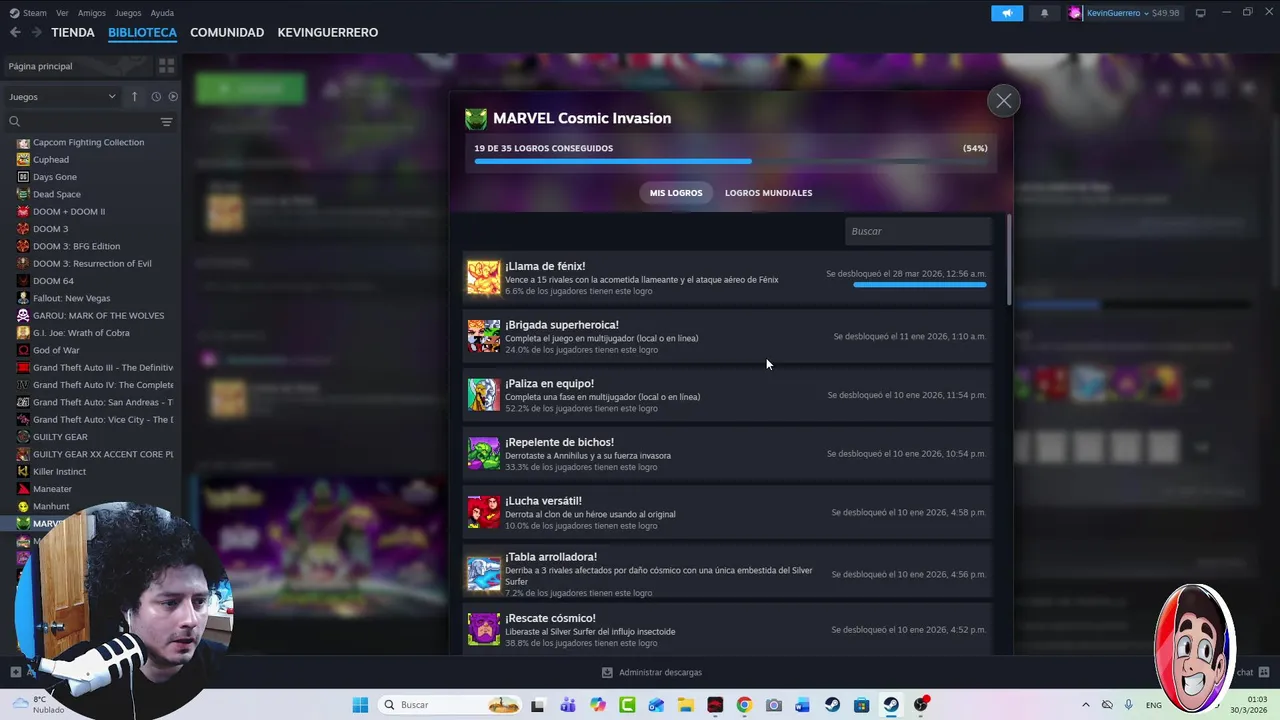
Task: Click the MARVEL Cosmic Invasion title icon
Action: (x=476, y=119)
